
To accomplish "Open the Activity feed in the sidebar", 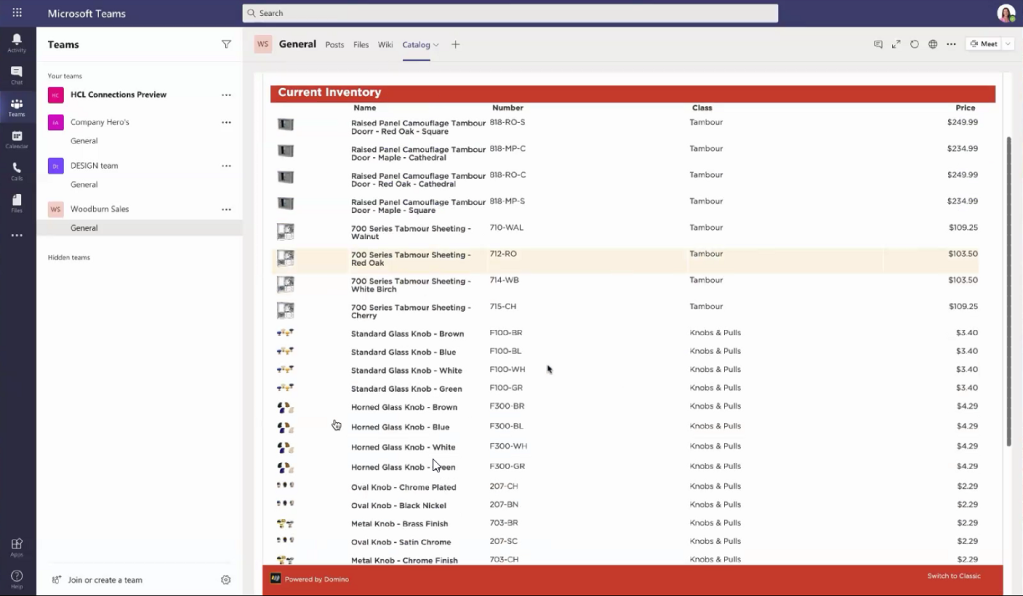I will coord(17,42).
